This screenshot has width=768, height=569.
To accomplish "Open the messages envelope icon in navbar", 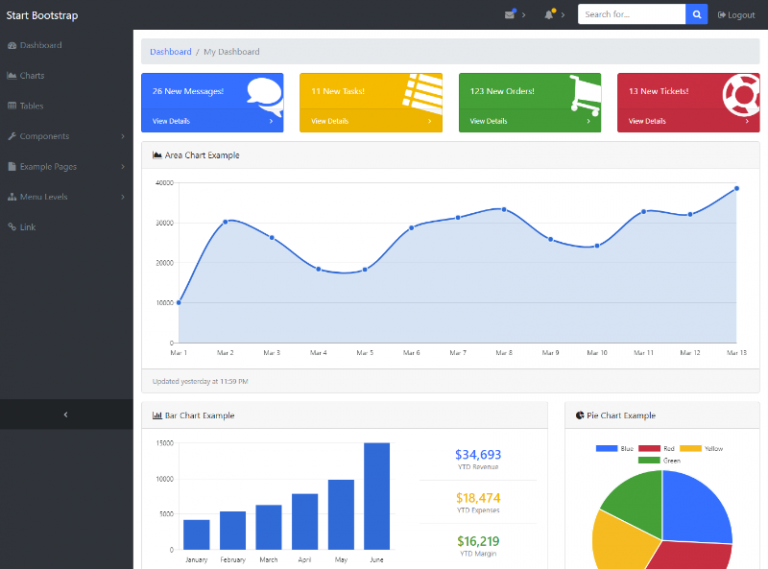I will click(x=510, y=15).
